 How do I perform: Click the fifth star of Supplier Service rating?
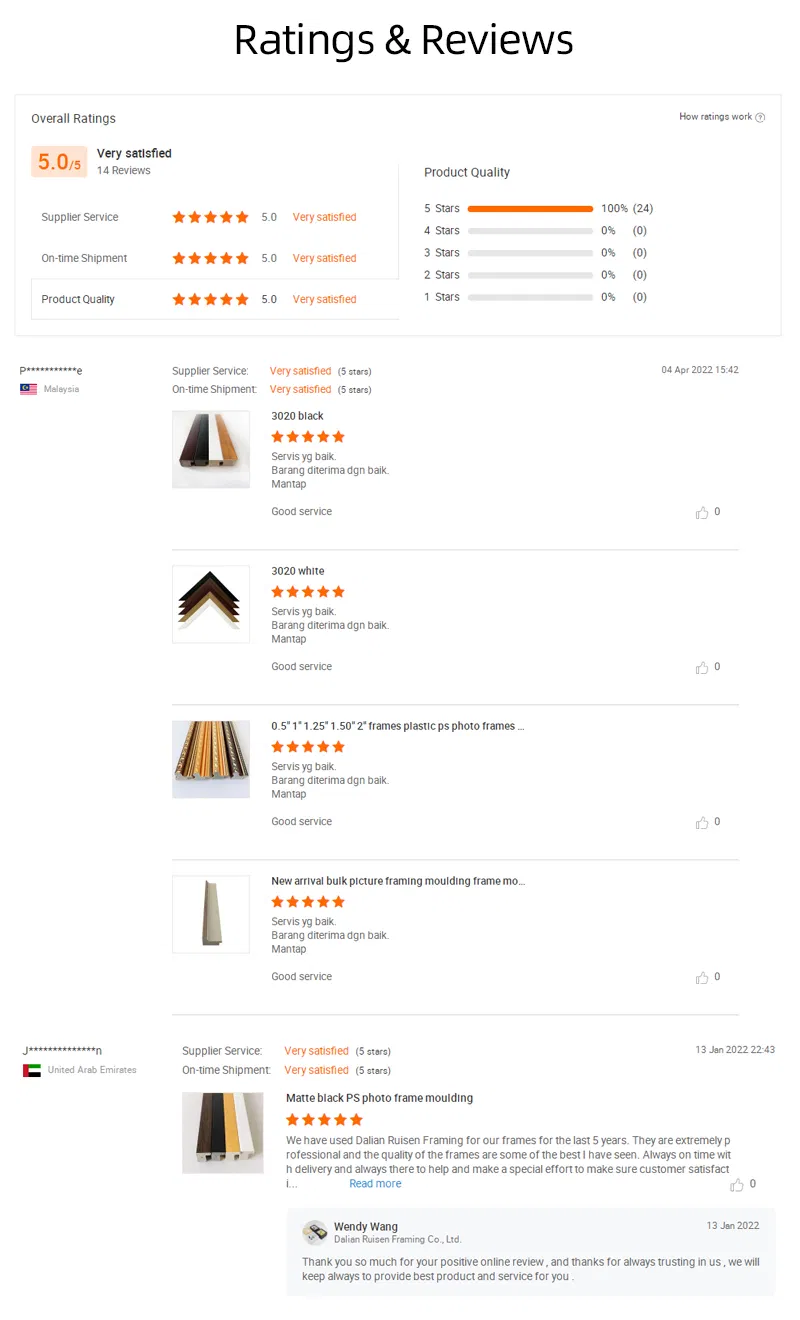(x=243, y=217)
